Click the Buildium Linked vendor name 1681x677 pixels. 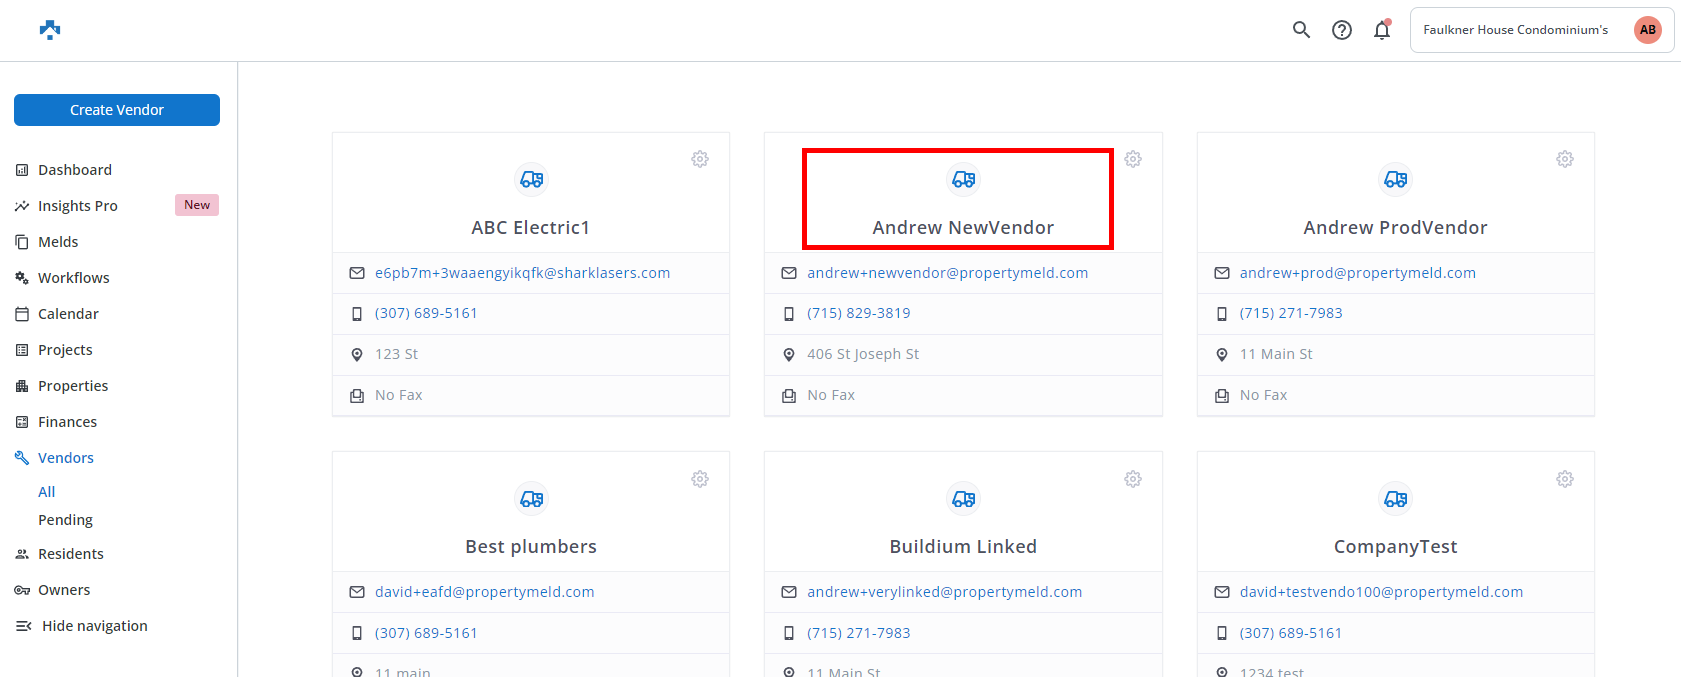963,547
